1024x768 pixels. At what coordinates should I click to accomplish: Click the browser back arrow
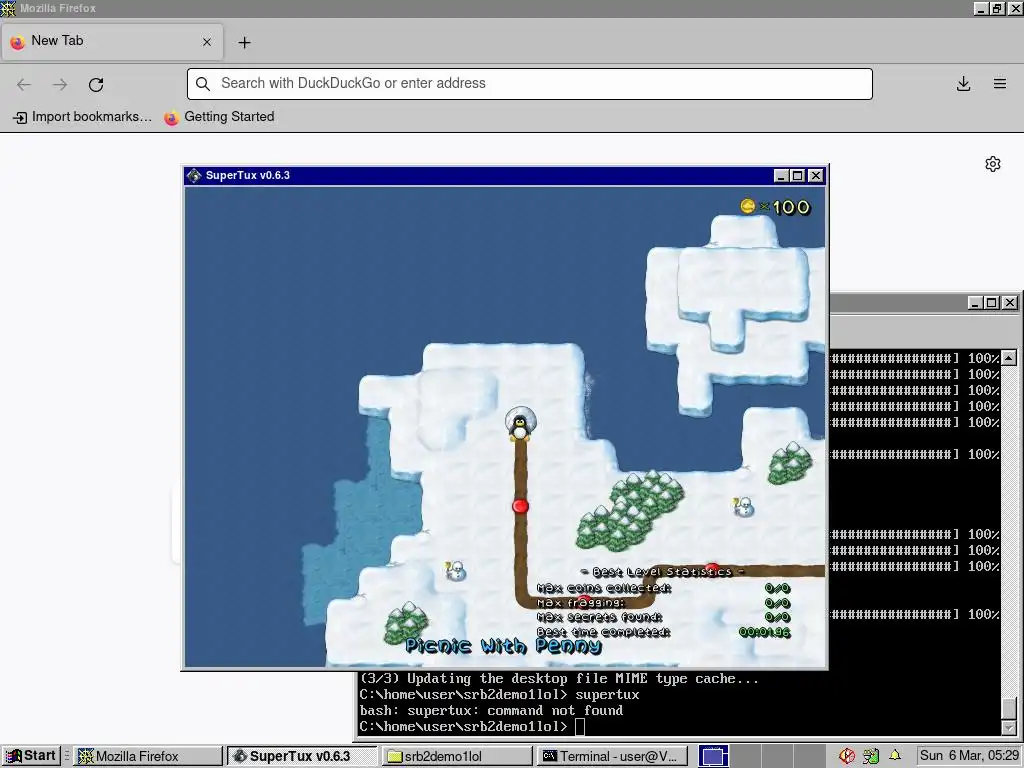point(24,84)
